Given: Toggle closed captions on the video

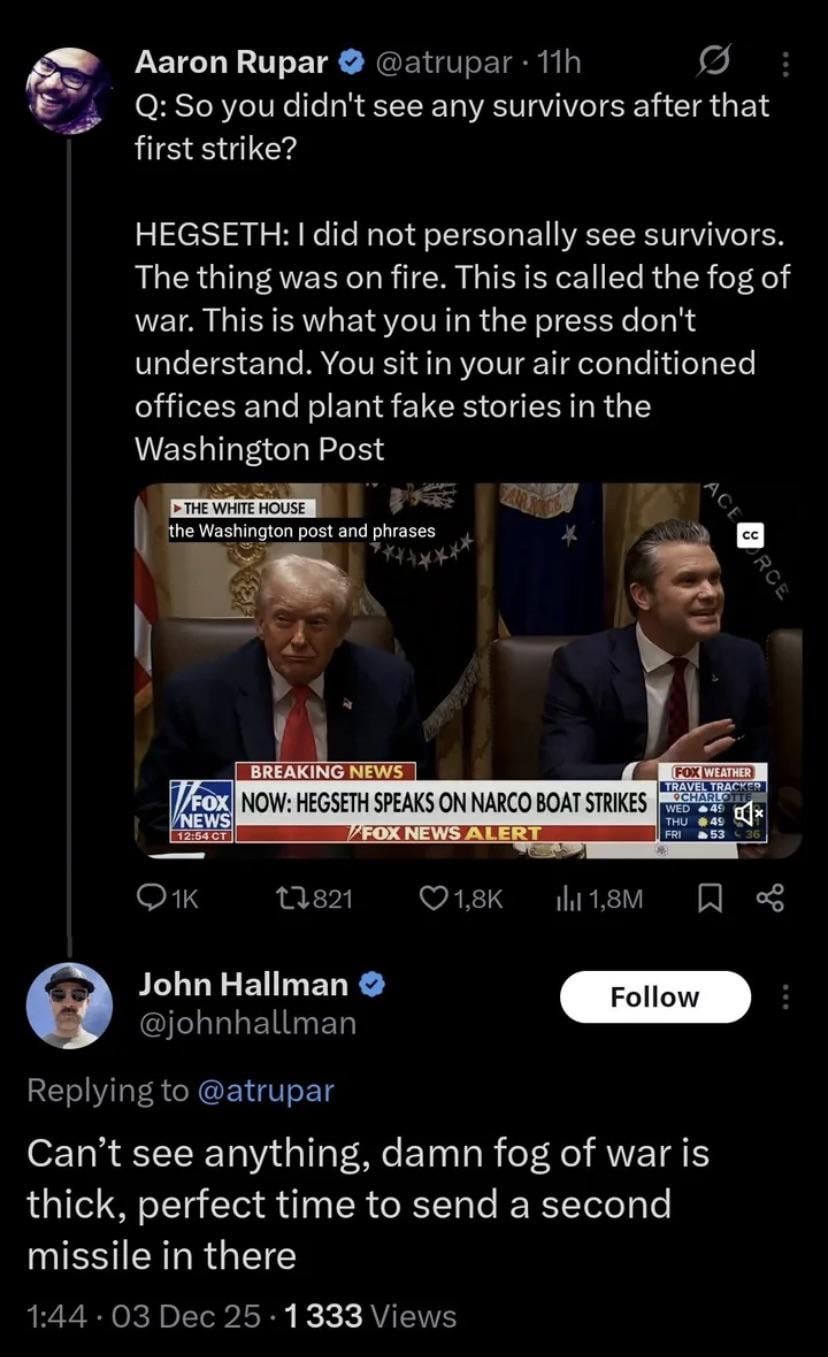Looking at the screenshot, I should tap(750, 536).
